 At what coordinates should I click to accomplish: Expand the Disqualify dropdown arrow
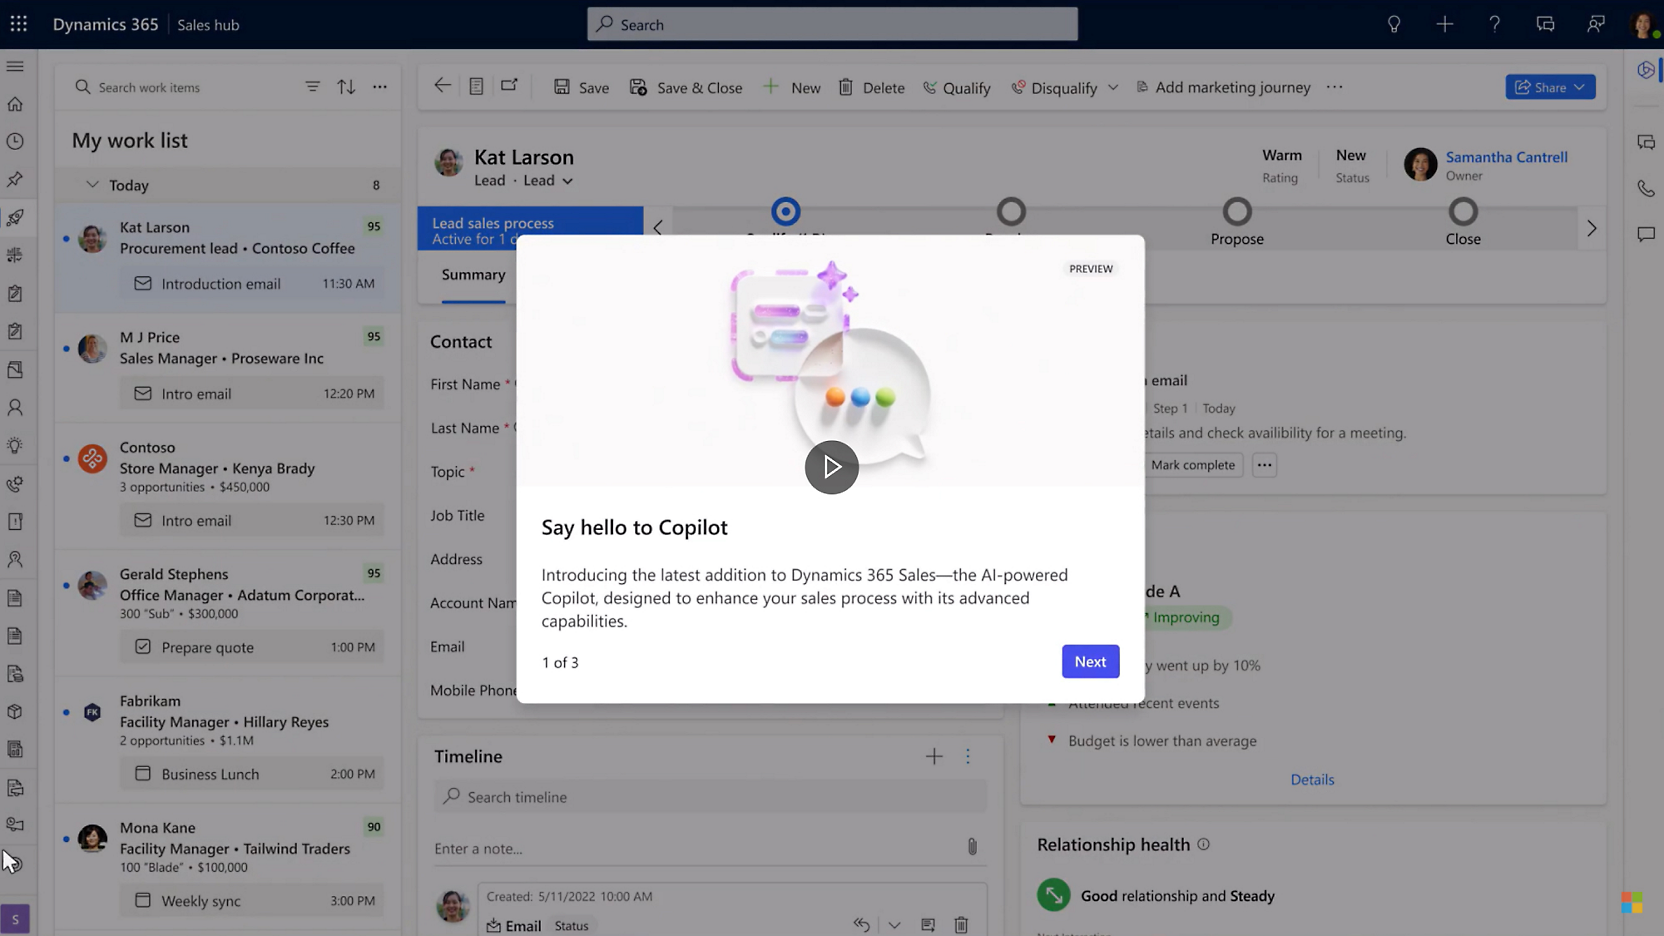point(1113,87)
